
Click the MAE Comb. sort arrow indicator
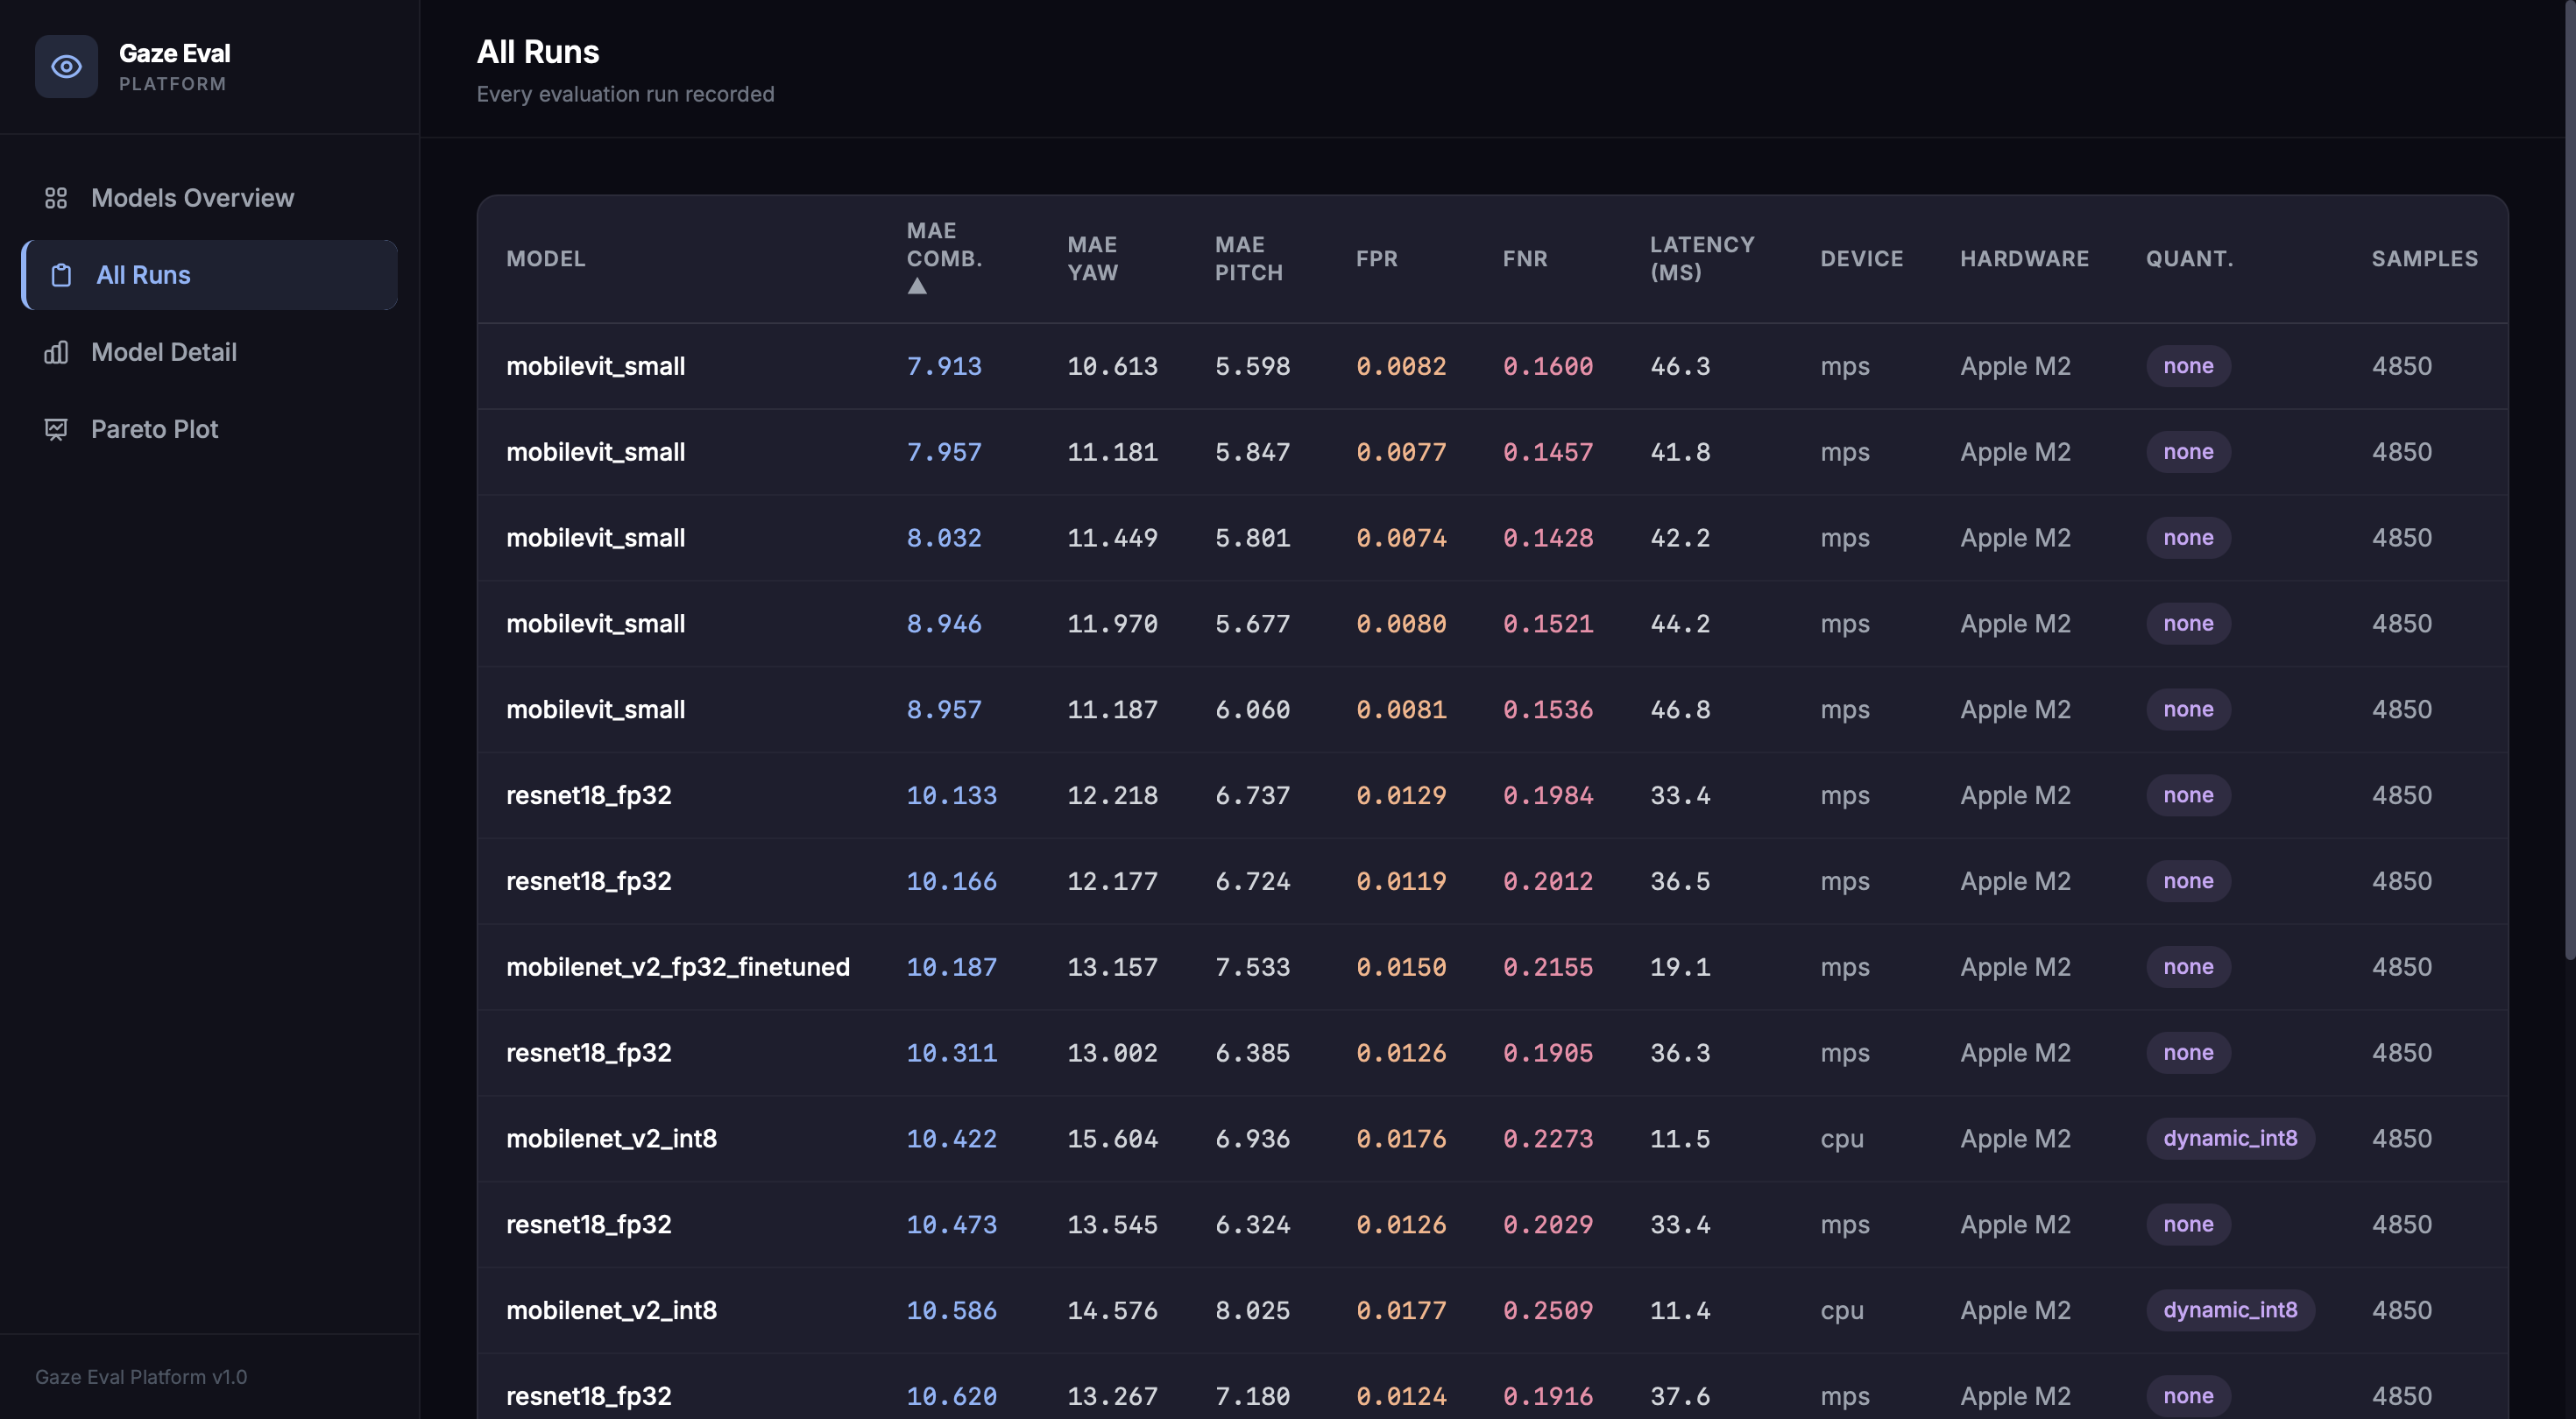tap(917, 287)
